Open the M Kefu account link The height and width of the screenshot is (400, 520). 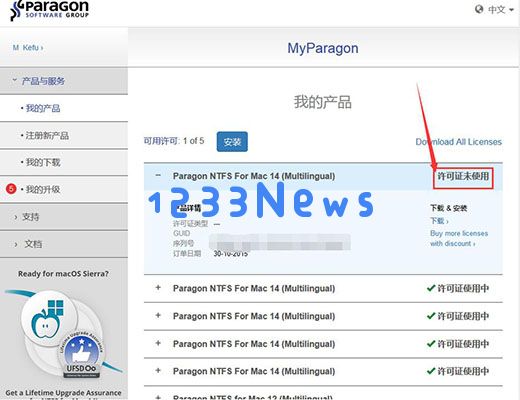28,48
